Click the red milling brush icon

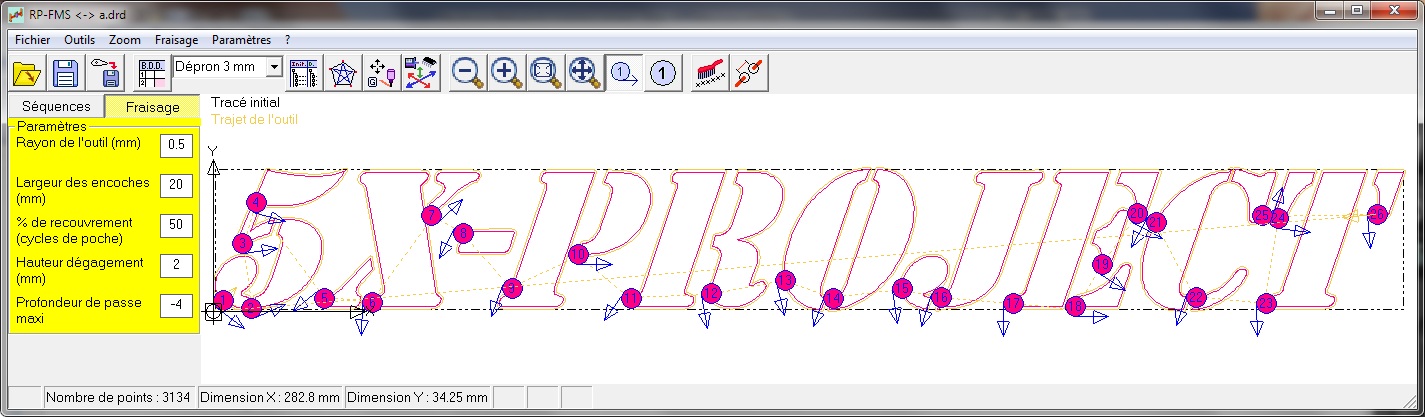click(710, 73)
